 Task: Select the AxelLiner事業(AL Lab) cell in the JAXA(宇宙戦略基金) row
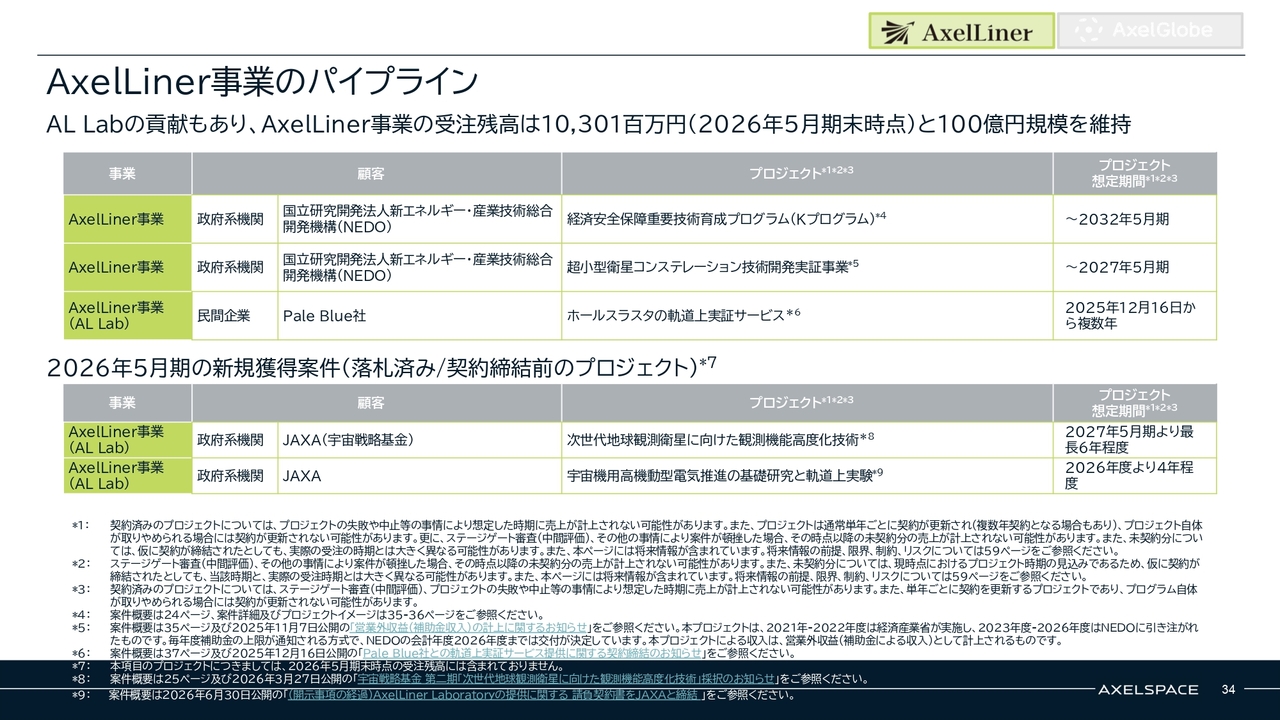click(x=126, y=440)
